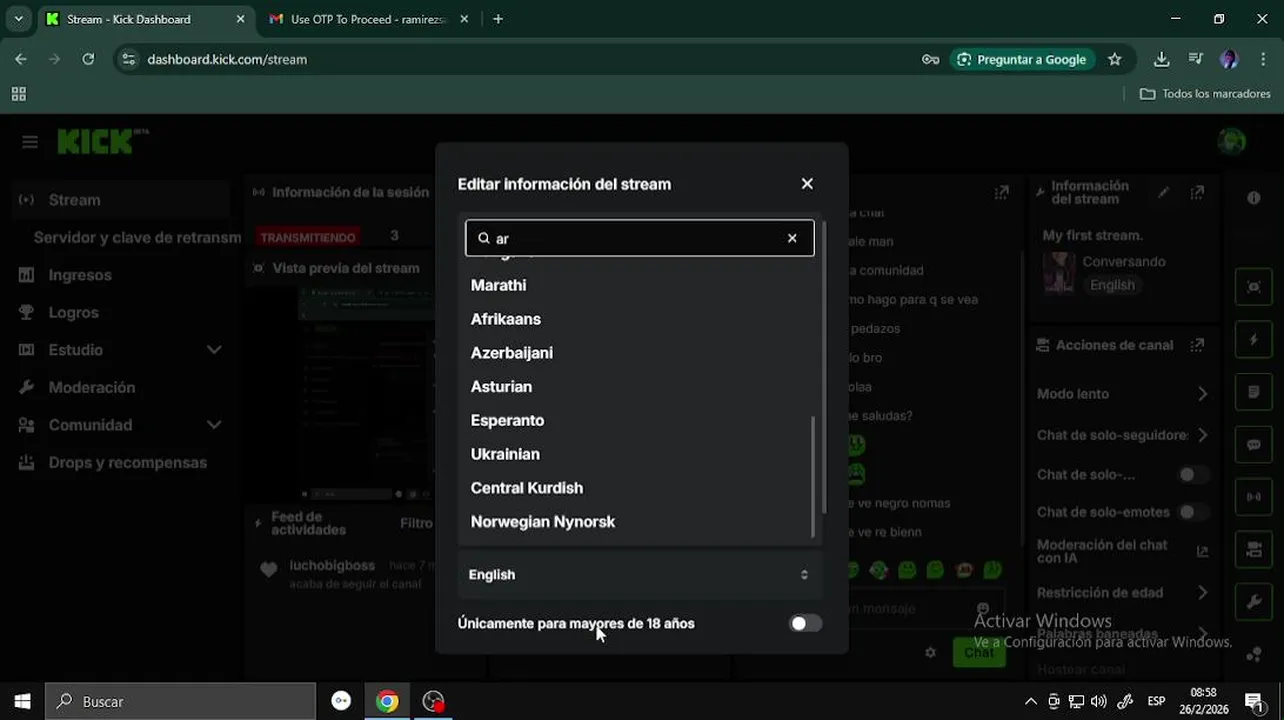Screen dimensions: 1284x720
Task: Open Ingresos in sidebar
Action: [80, 275]
